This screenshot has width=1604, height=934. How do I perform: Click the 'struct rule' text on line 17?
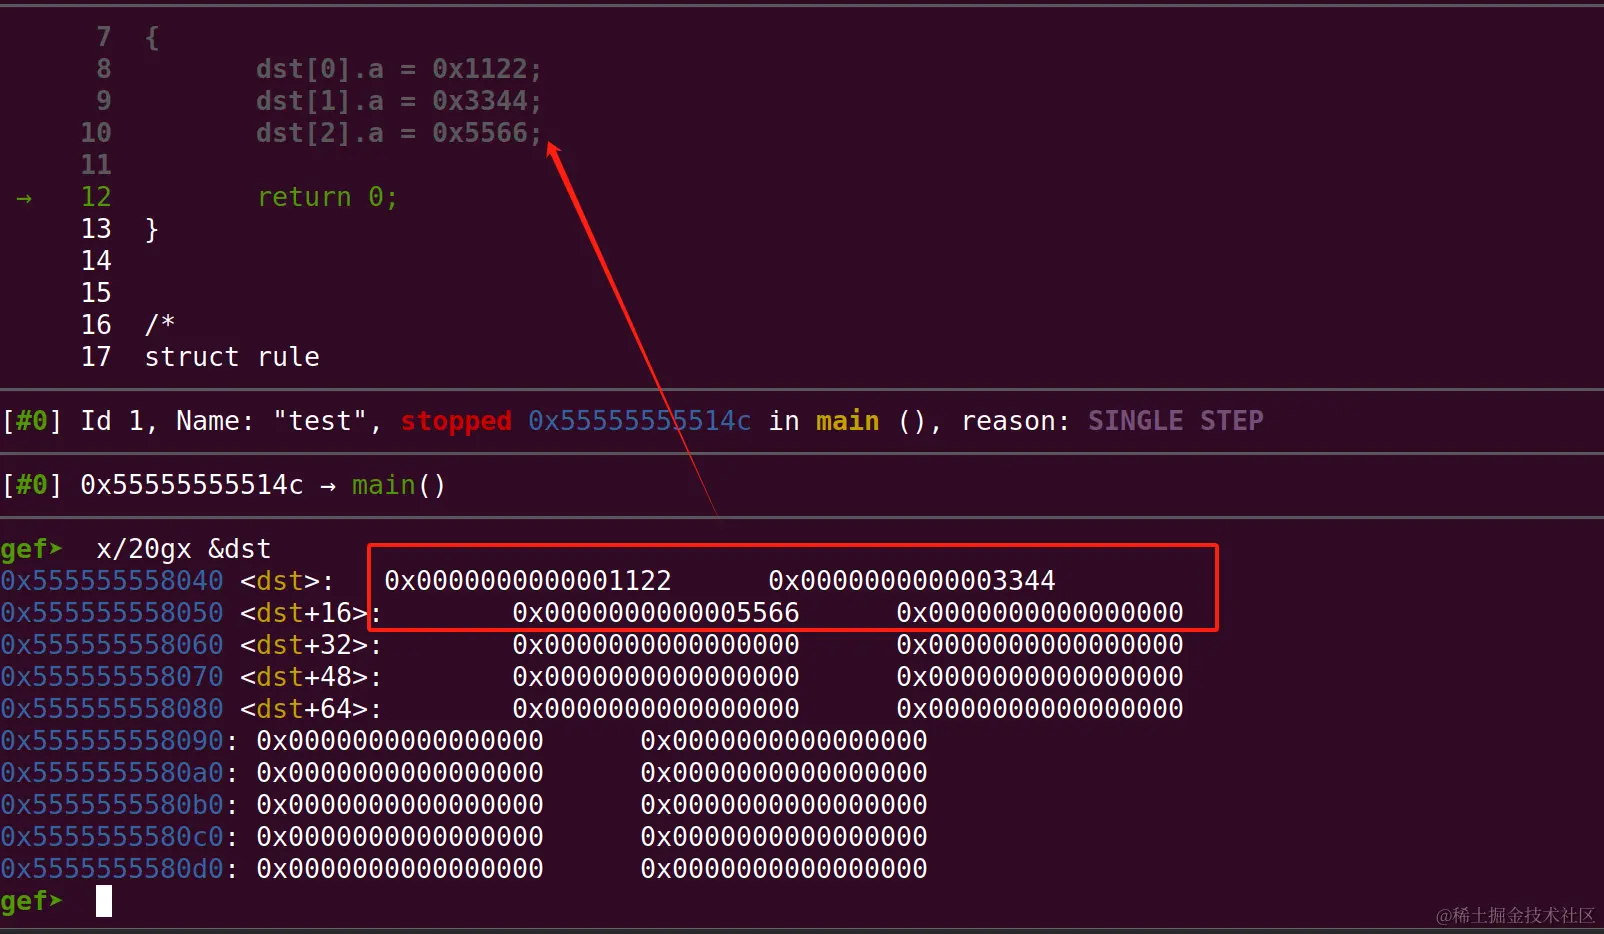[232, 357]
